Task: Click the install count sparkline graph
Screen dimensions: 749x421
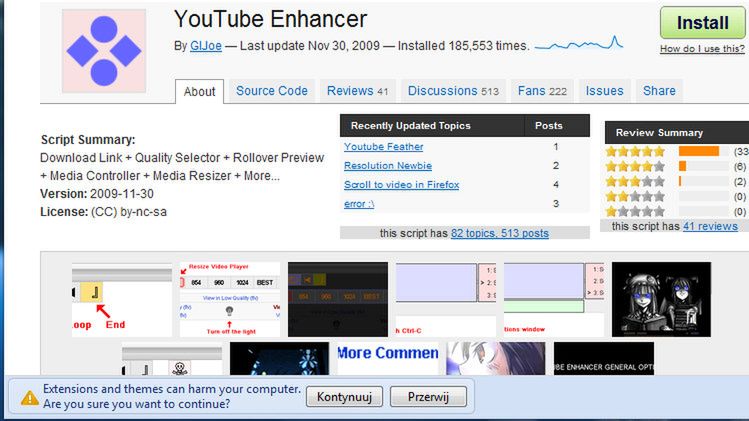Action: coord(578,44)
